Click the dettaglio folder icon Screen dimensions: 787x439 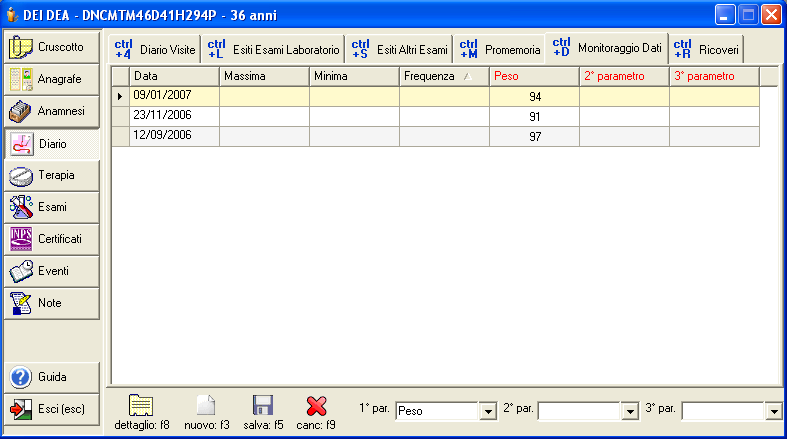[x=141, y=406]
